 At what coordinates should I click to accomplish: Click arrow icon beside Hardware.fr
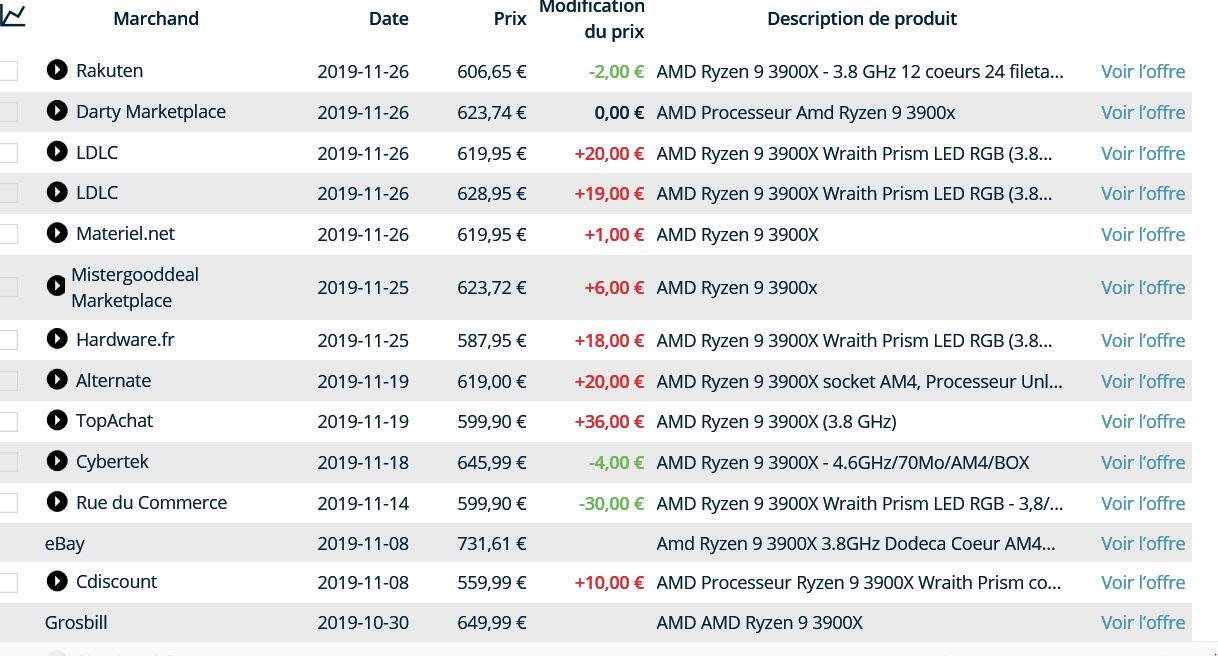point(57,339)
